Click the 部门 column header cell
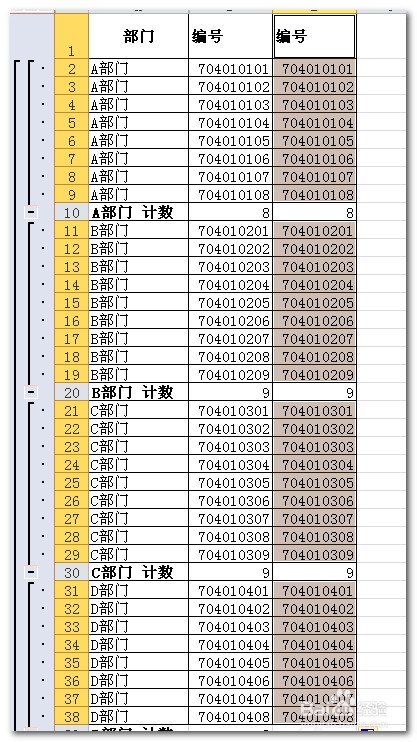Screen dimensions: 417x742 pyautogui.click(x=138, y=36)
